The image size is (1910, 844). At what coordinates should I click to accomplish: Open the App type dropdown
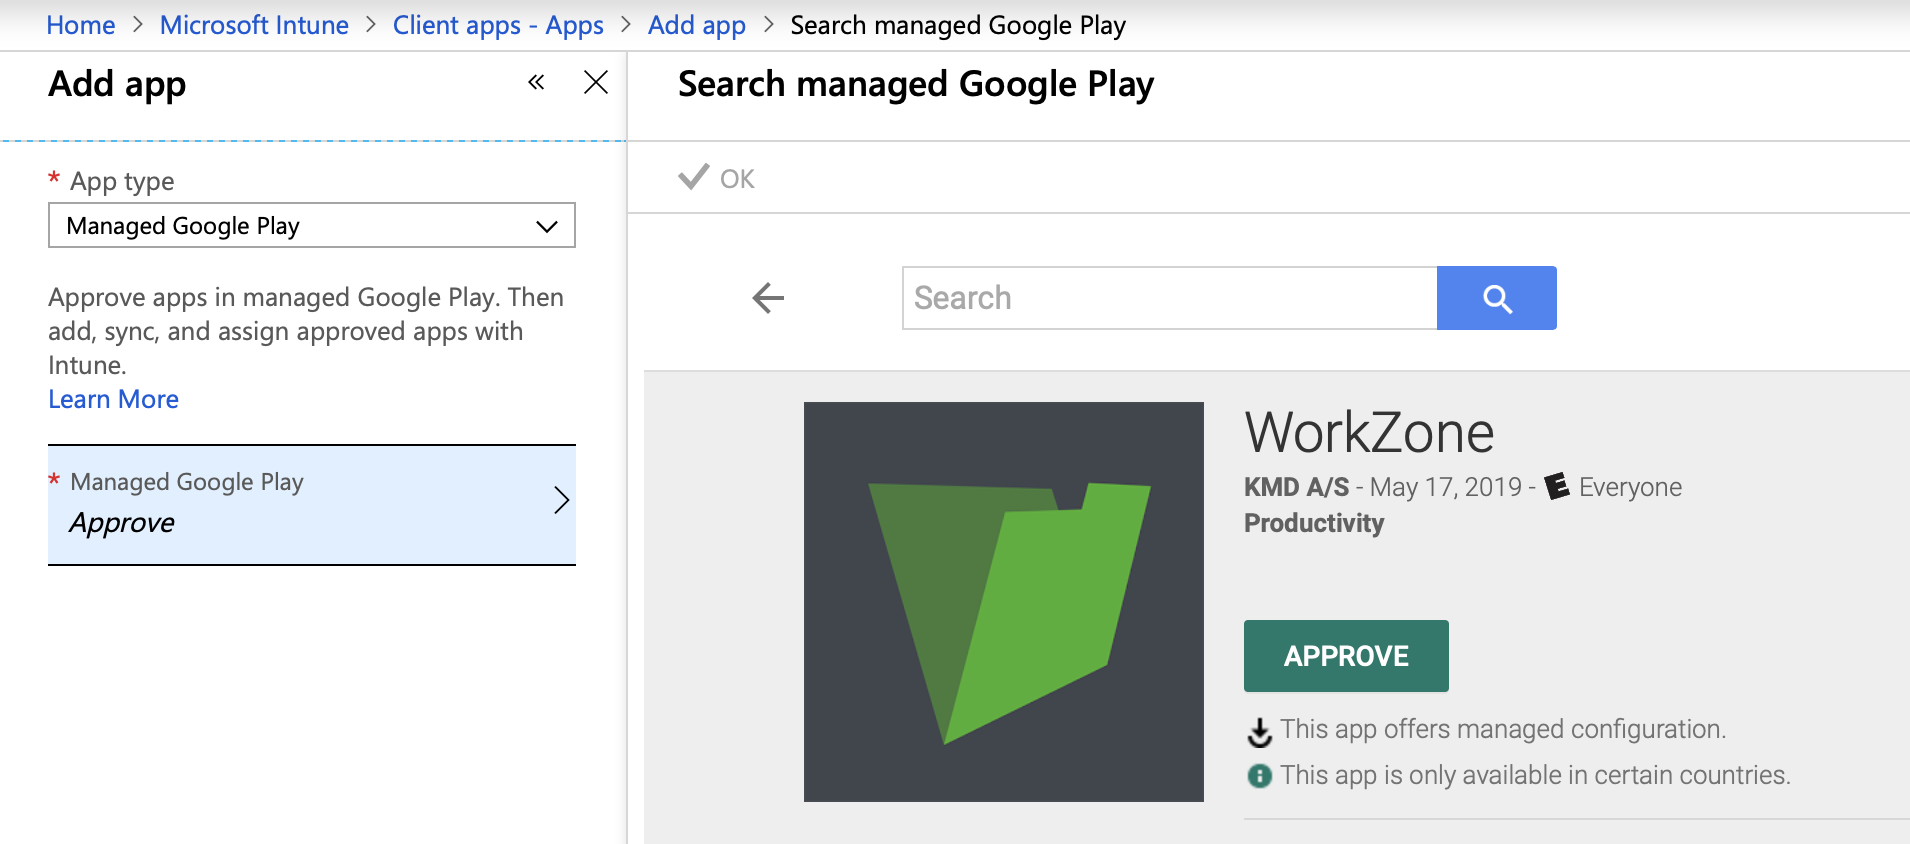coord(312,226)
